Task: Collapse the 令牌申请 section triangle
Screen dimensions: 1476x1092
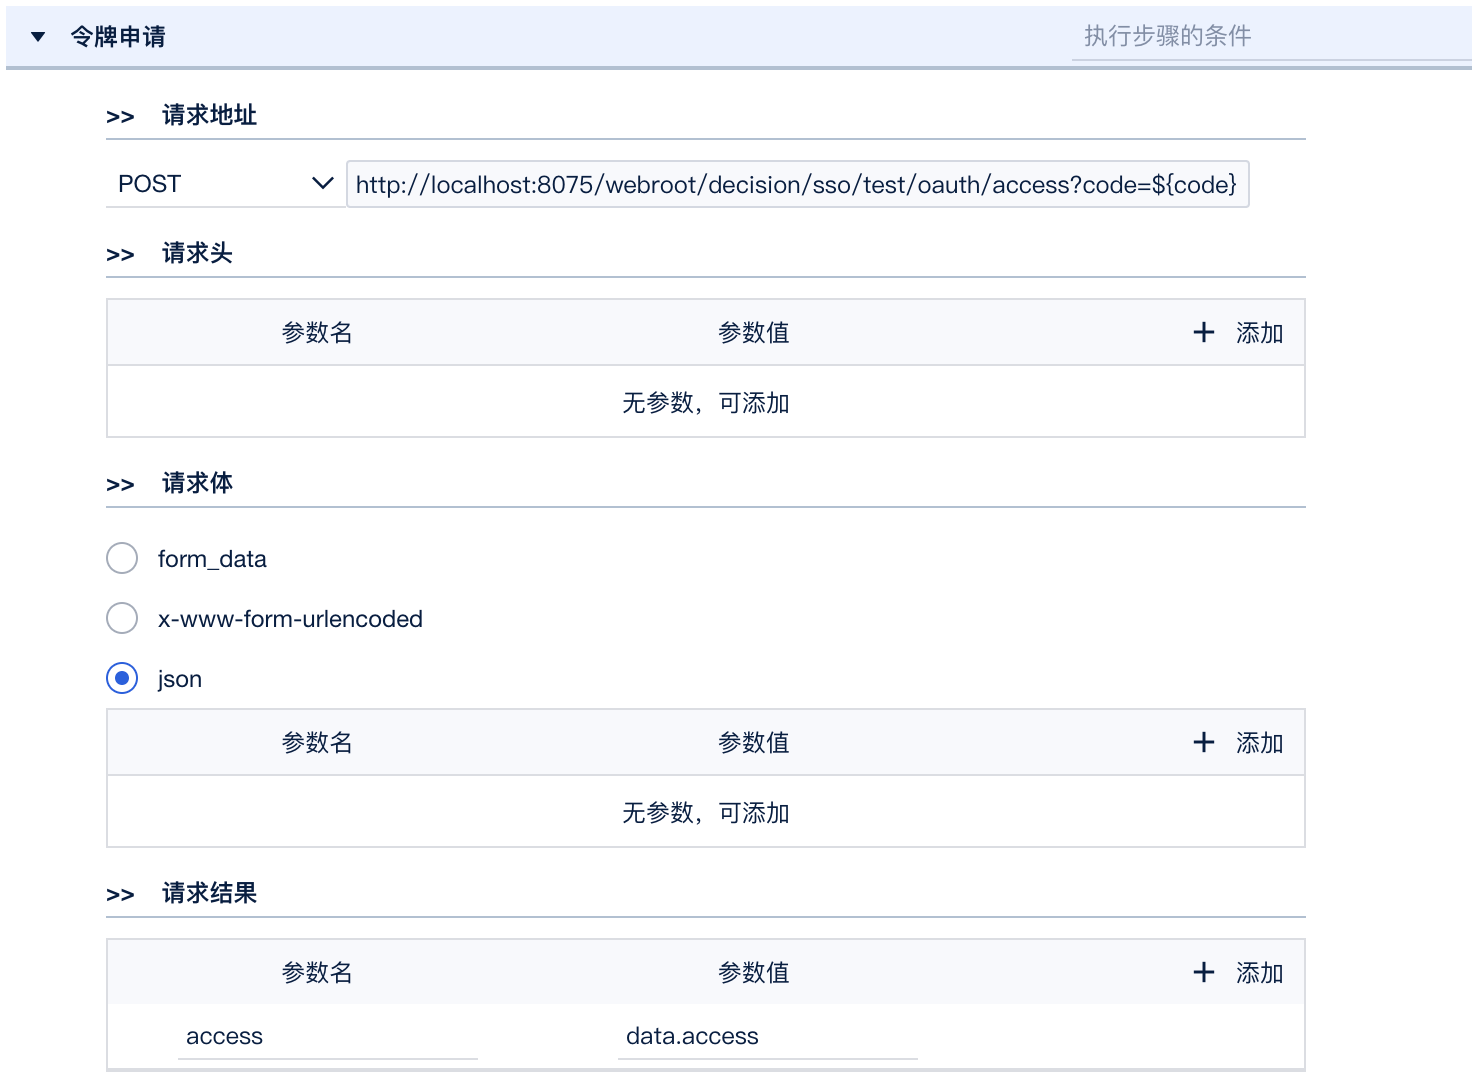Action: click(x=38, y=37)
